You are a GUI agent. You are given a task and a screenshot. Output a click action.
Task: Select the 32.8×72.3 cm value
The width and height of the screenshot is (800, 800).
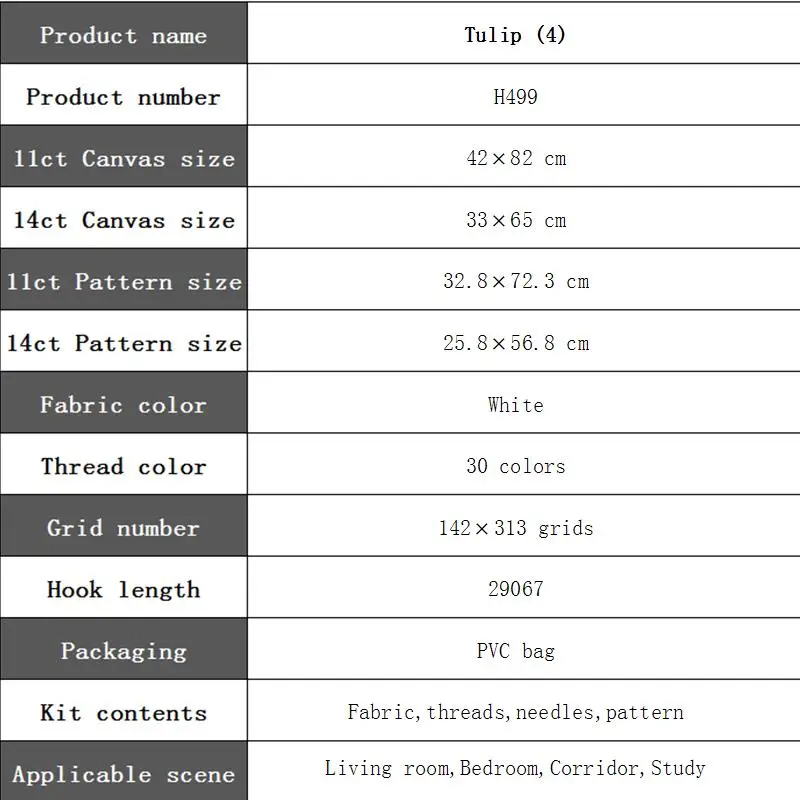tap(516, 281)
